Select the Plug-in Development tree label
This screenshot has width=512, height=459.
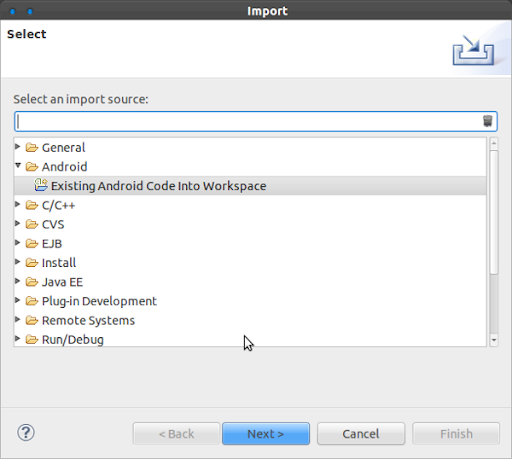tap(99, 301)
